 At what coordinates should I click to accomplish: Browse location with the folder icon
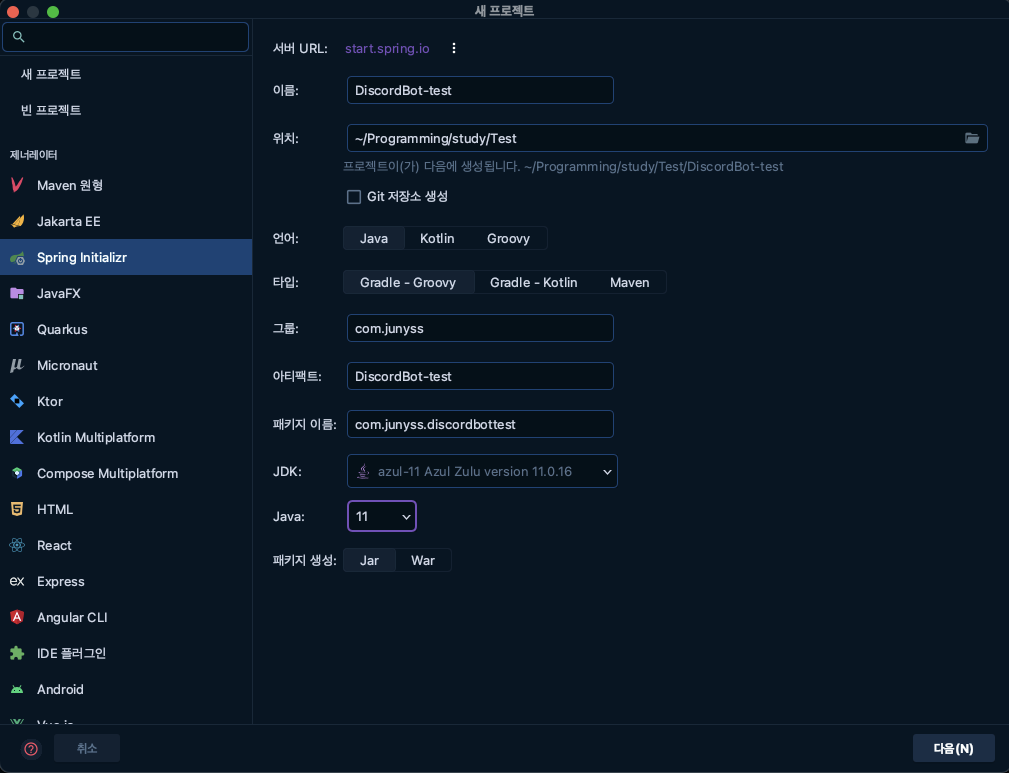[972, 138]
